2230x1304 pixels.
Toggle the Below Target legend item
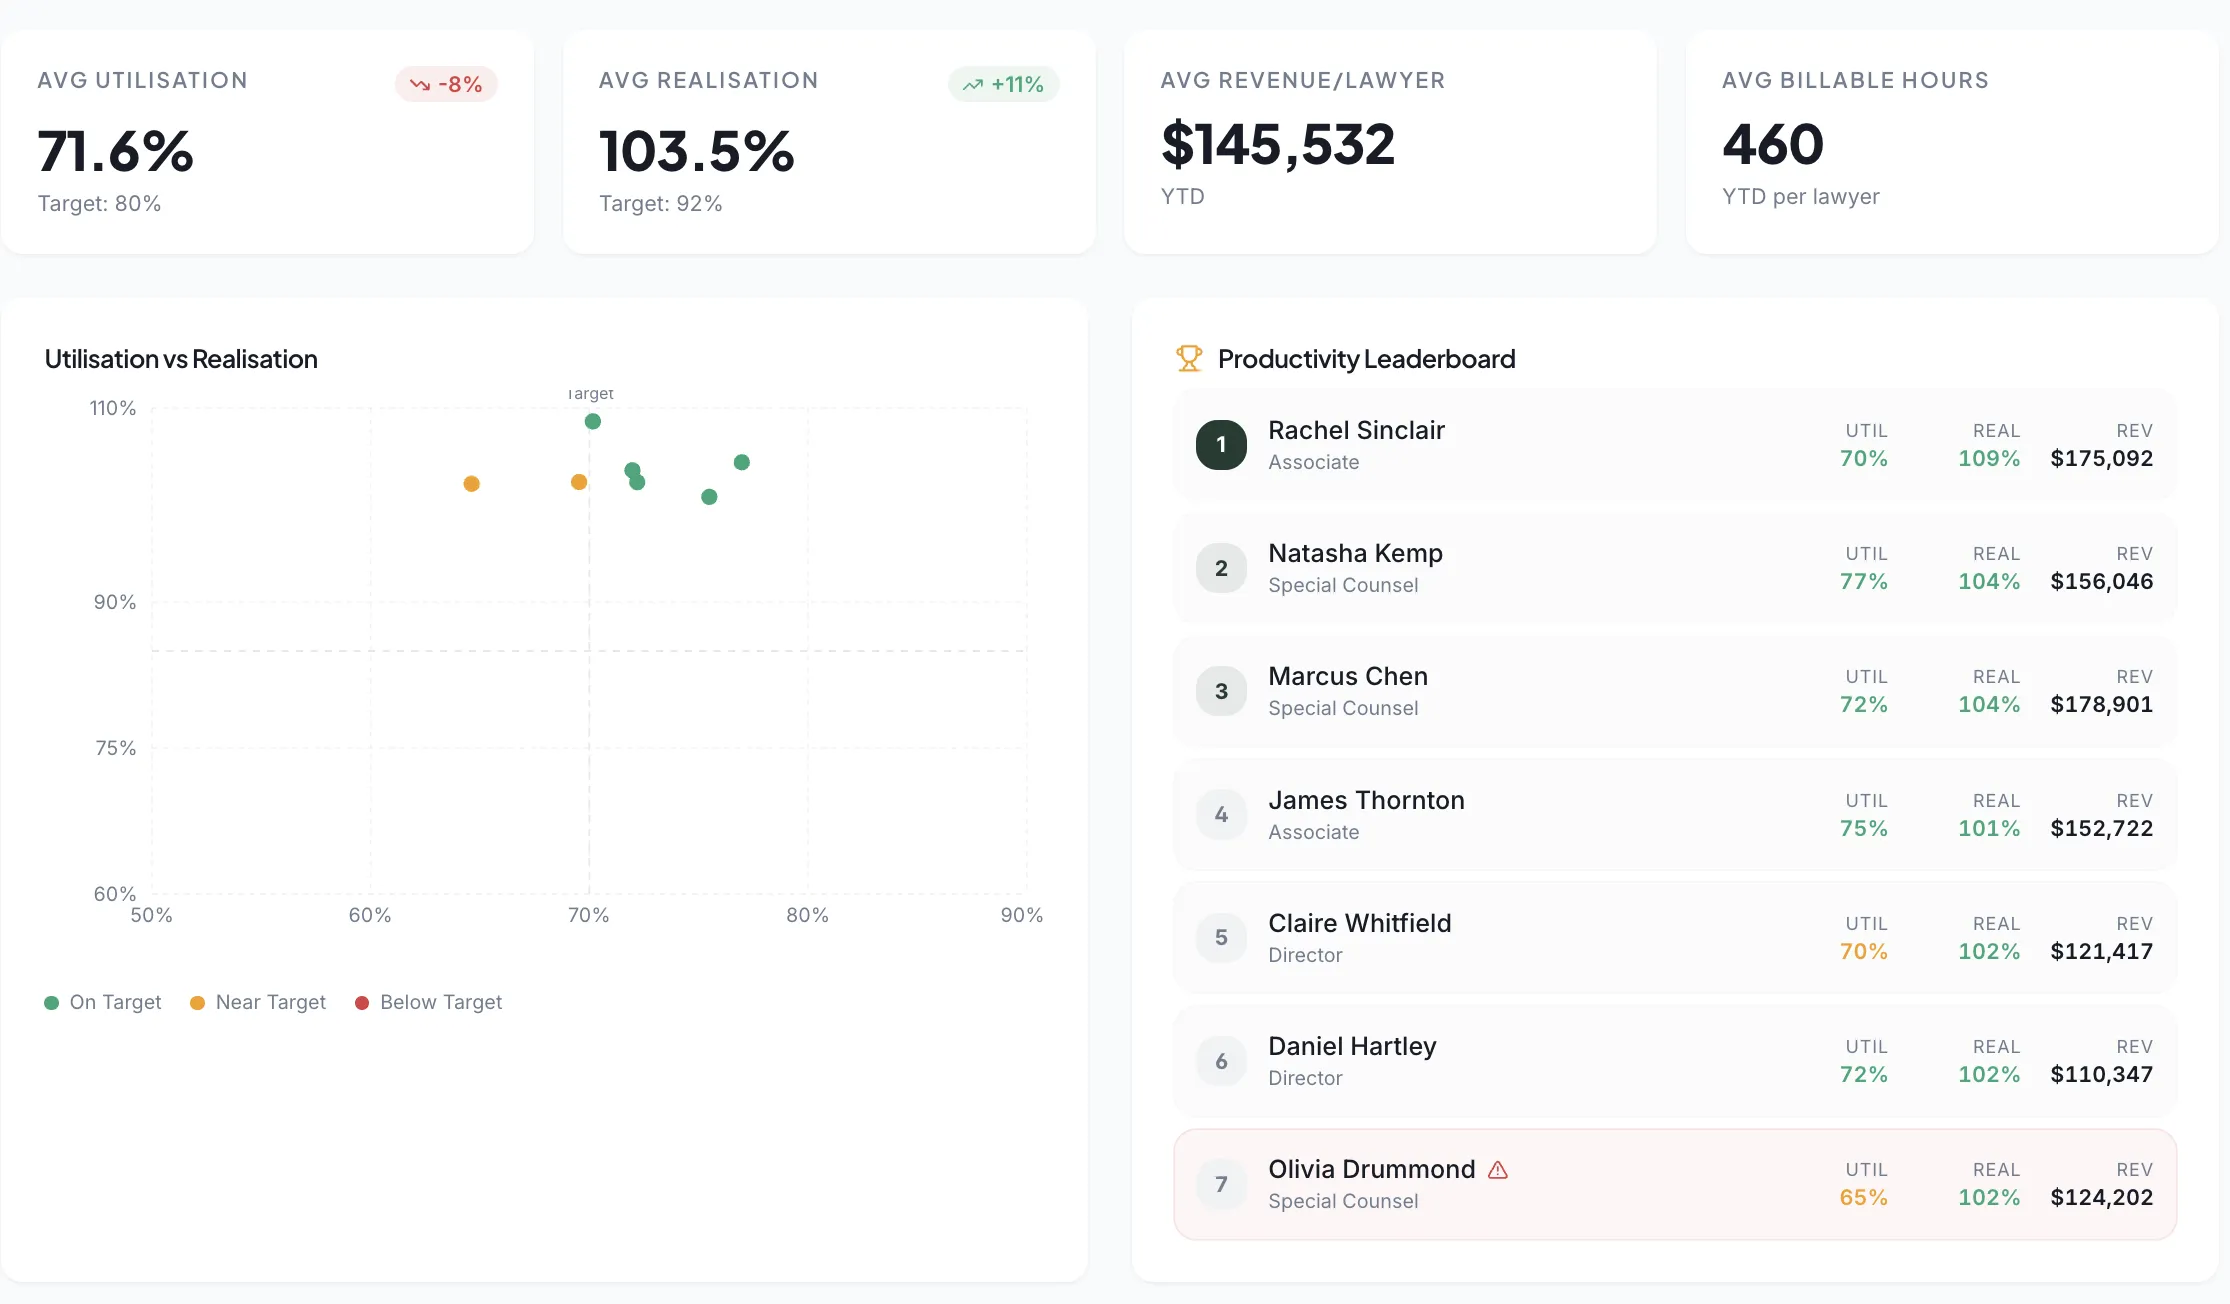tap(429, 1002)
